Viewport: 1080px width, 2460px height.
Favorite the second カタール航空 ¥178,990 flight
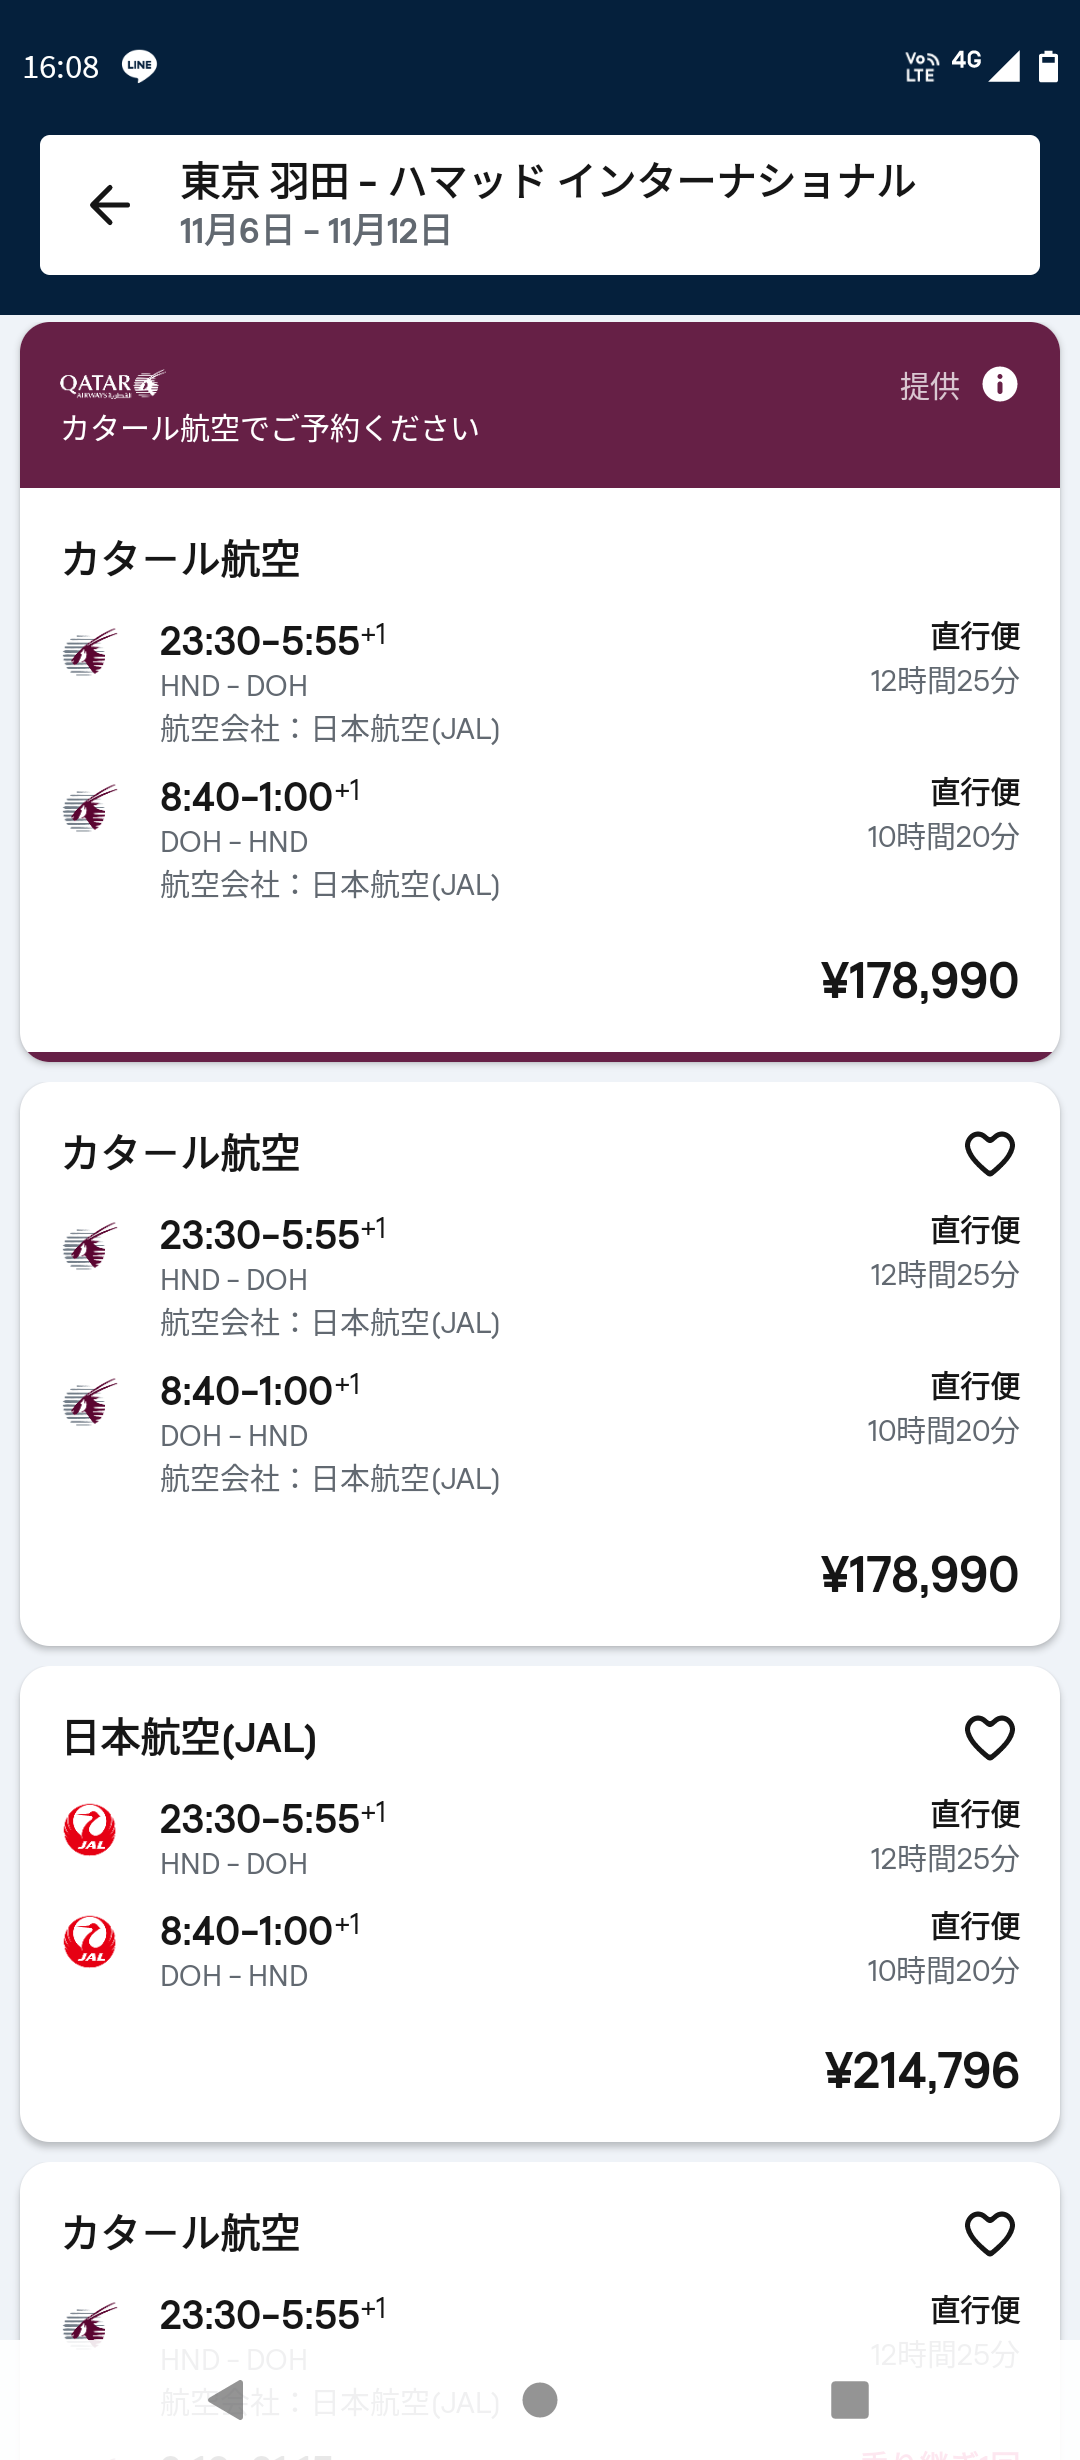click(989, 1153)
